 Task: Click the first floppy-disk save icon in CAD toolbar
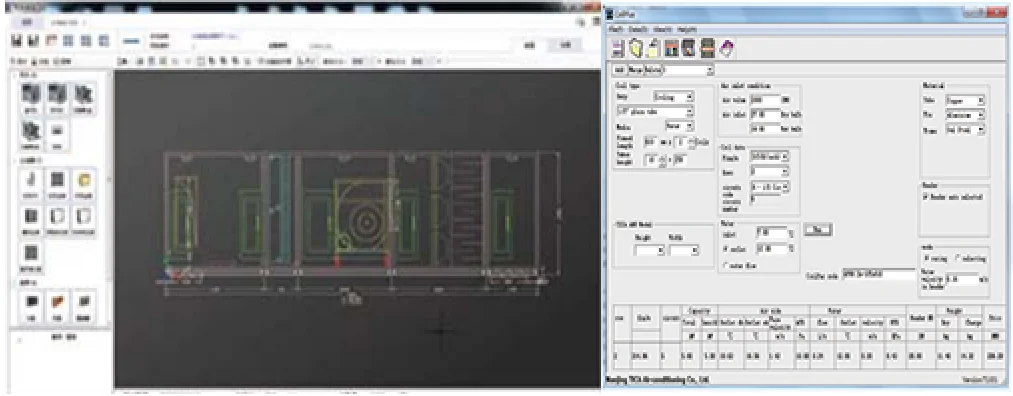pyautogui.click(x=17, y=40)
